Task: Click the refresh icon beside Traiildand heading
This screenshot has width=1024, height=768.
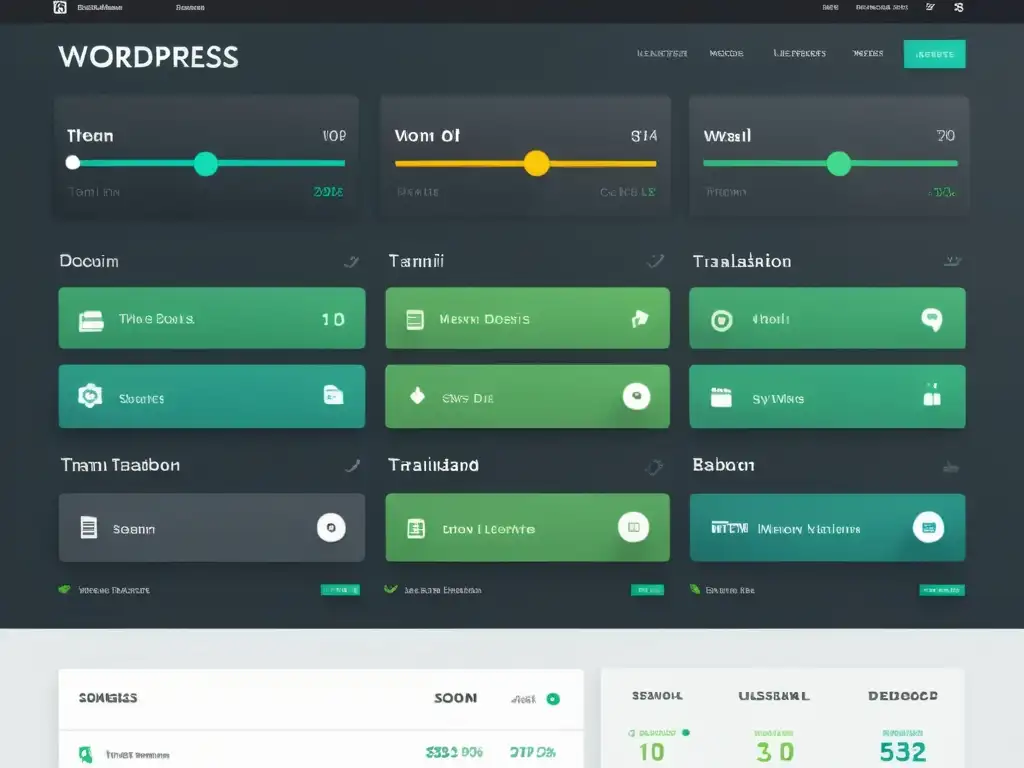Action: (654, 466)
